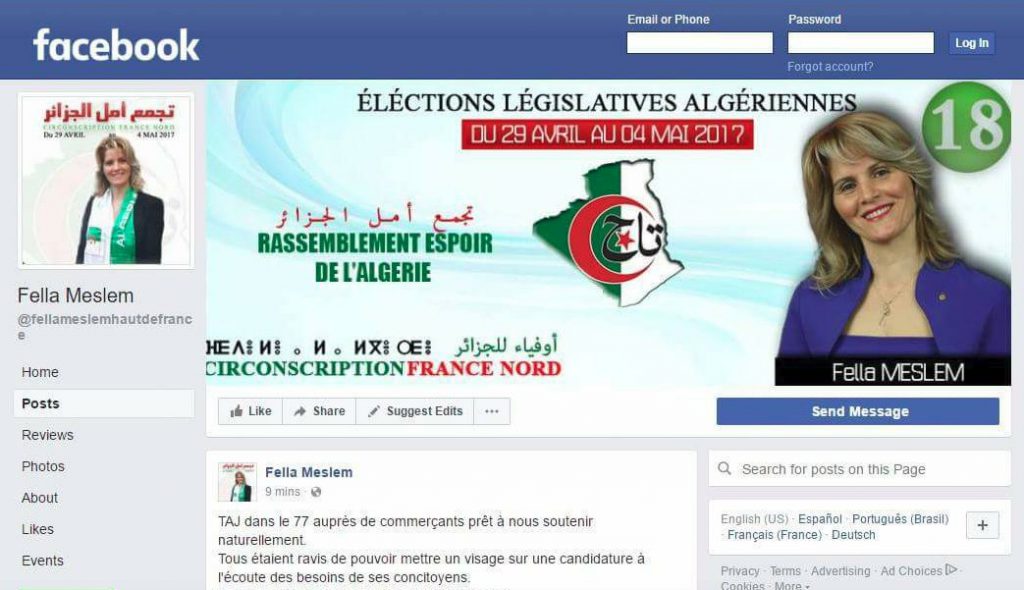Screen dimensions: 1024x590
Task: Open the Reviews tab in sidebar
Action: (x=48, y=434)
